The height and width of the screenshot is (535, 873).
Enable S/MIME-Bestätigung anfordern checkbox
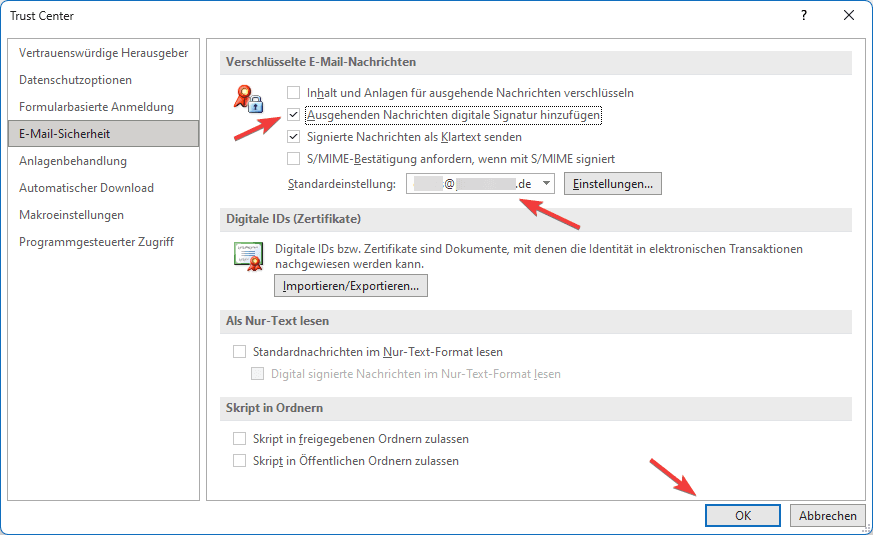click(294, 159)
